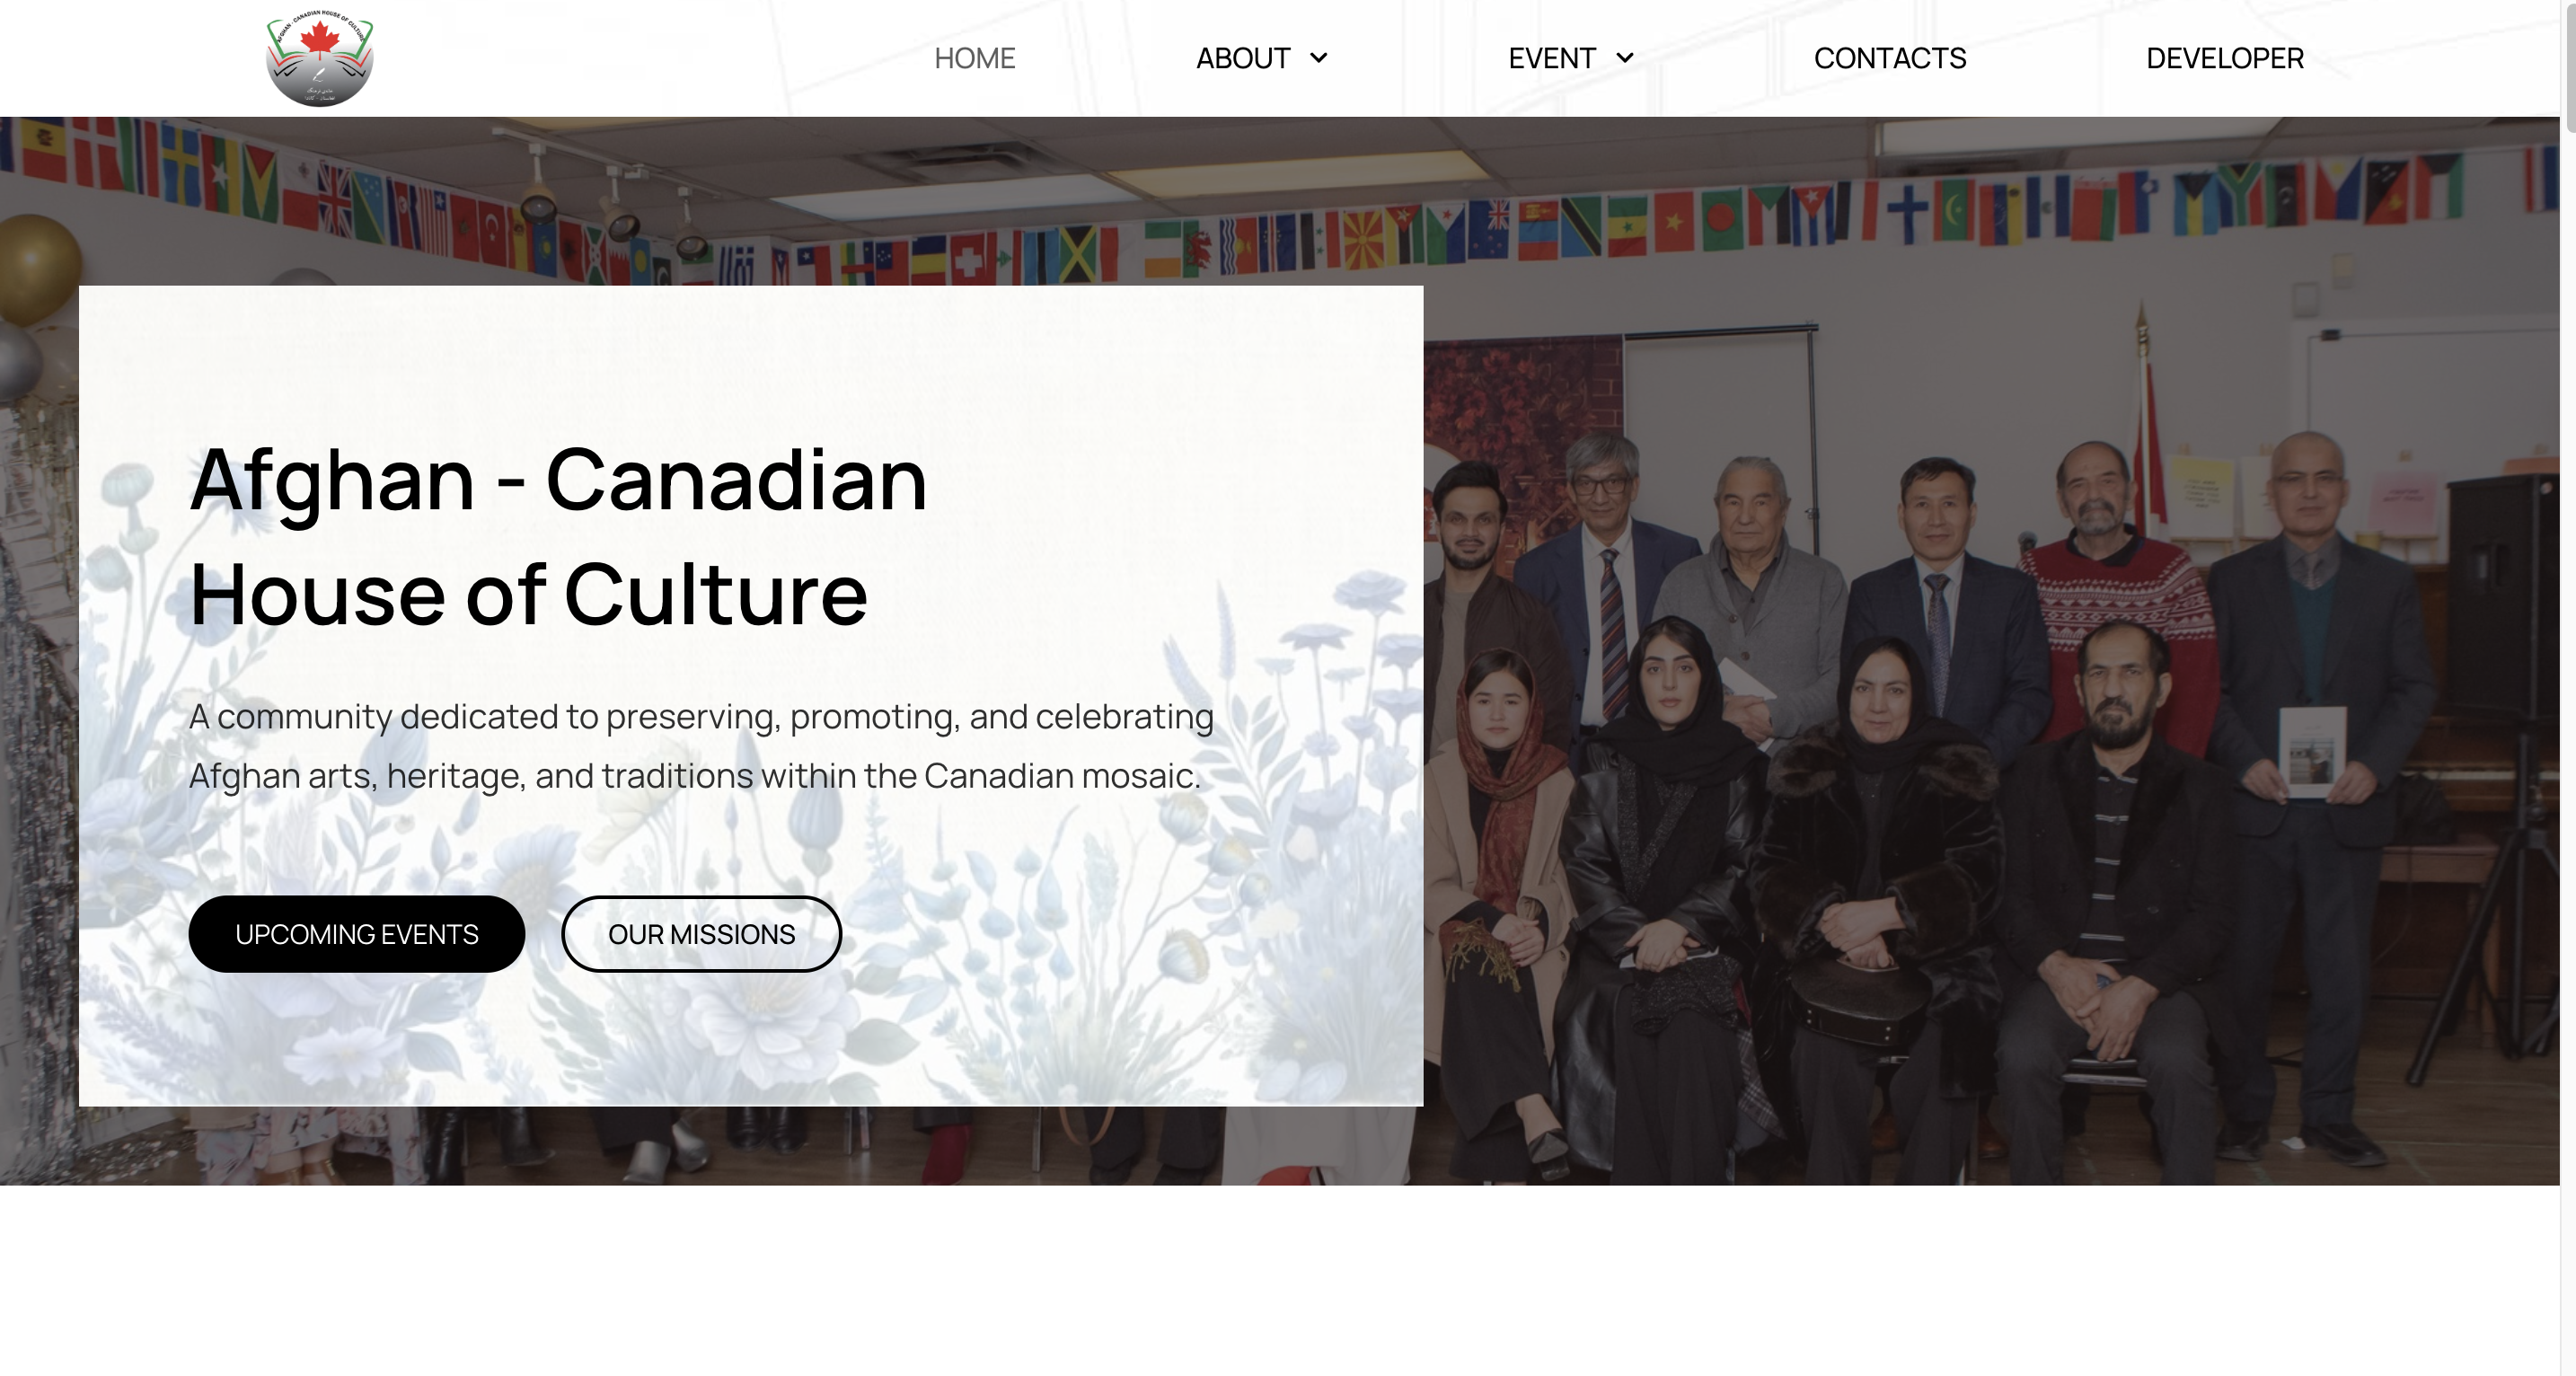
Task: Click the OUR MISSIONS outlined button
Action: pos(701,933)
